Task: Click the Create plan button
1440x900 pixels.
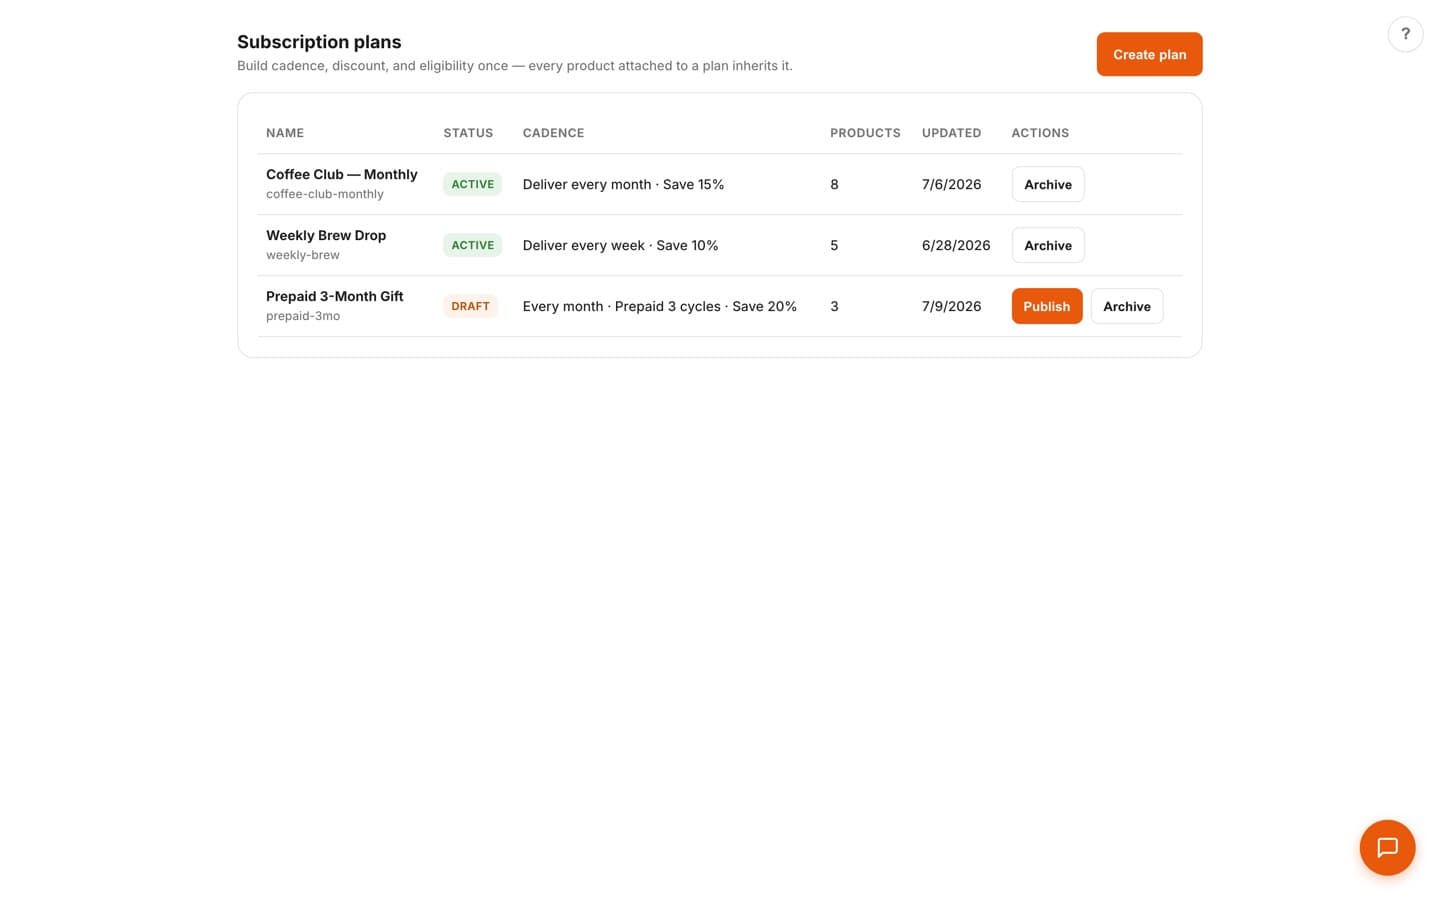Action: coord(1149,54)
